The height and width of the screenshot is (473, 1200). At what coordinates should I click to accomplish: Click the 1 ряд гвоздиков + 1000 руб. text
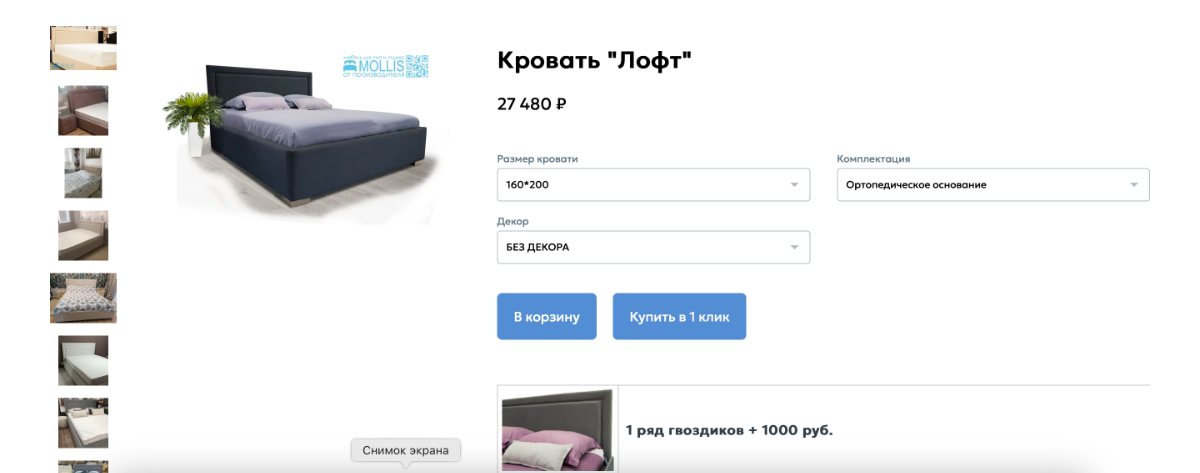coord(729,431)
